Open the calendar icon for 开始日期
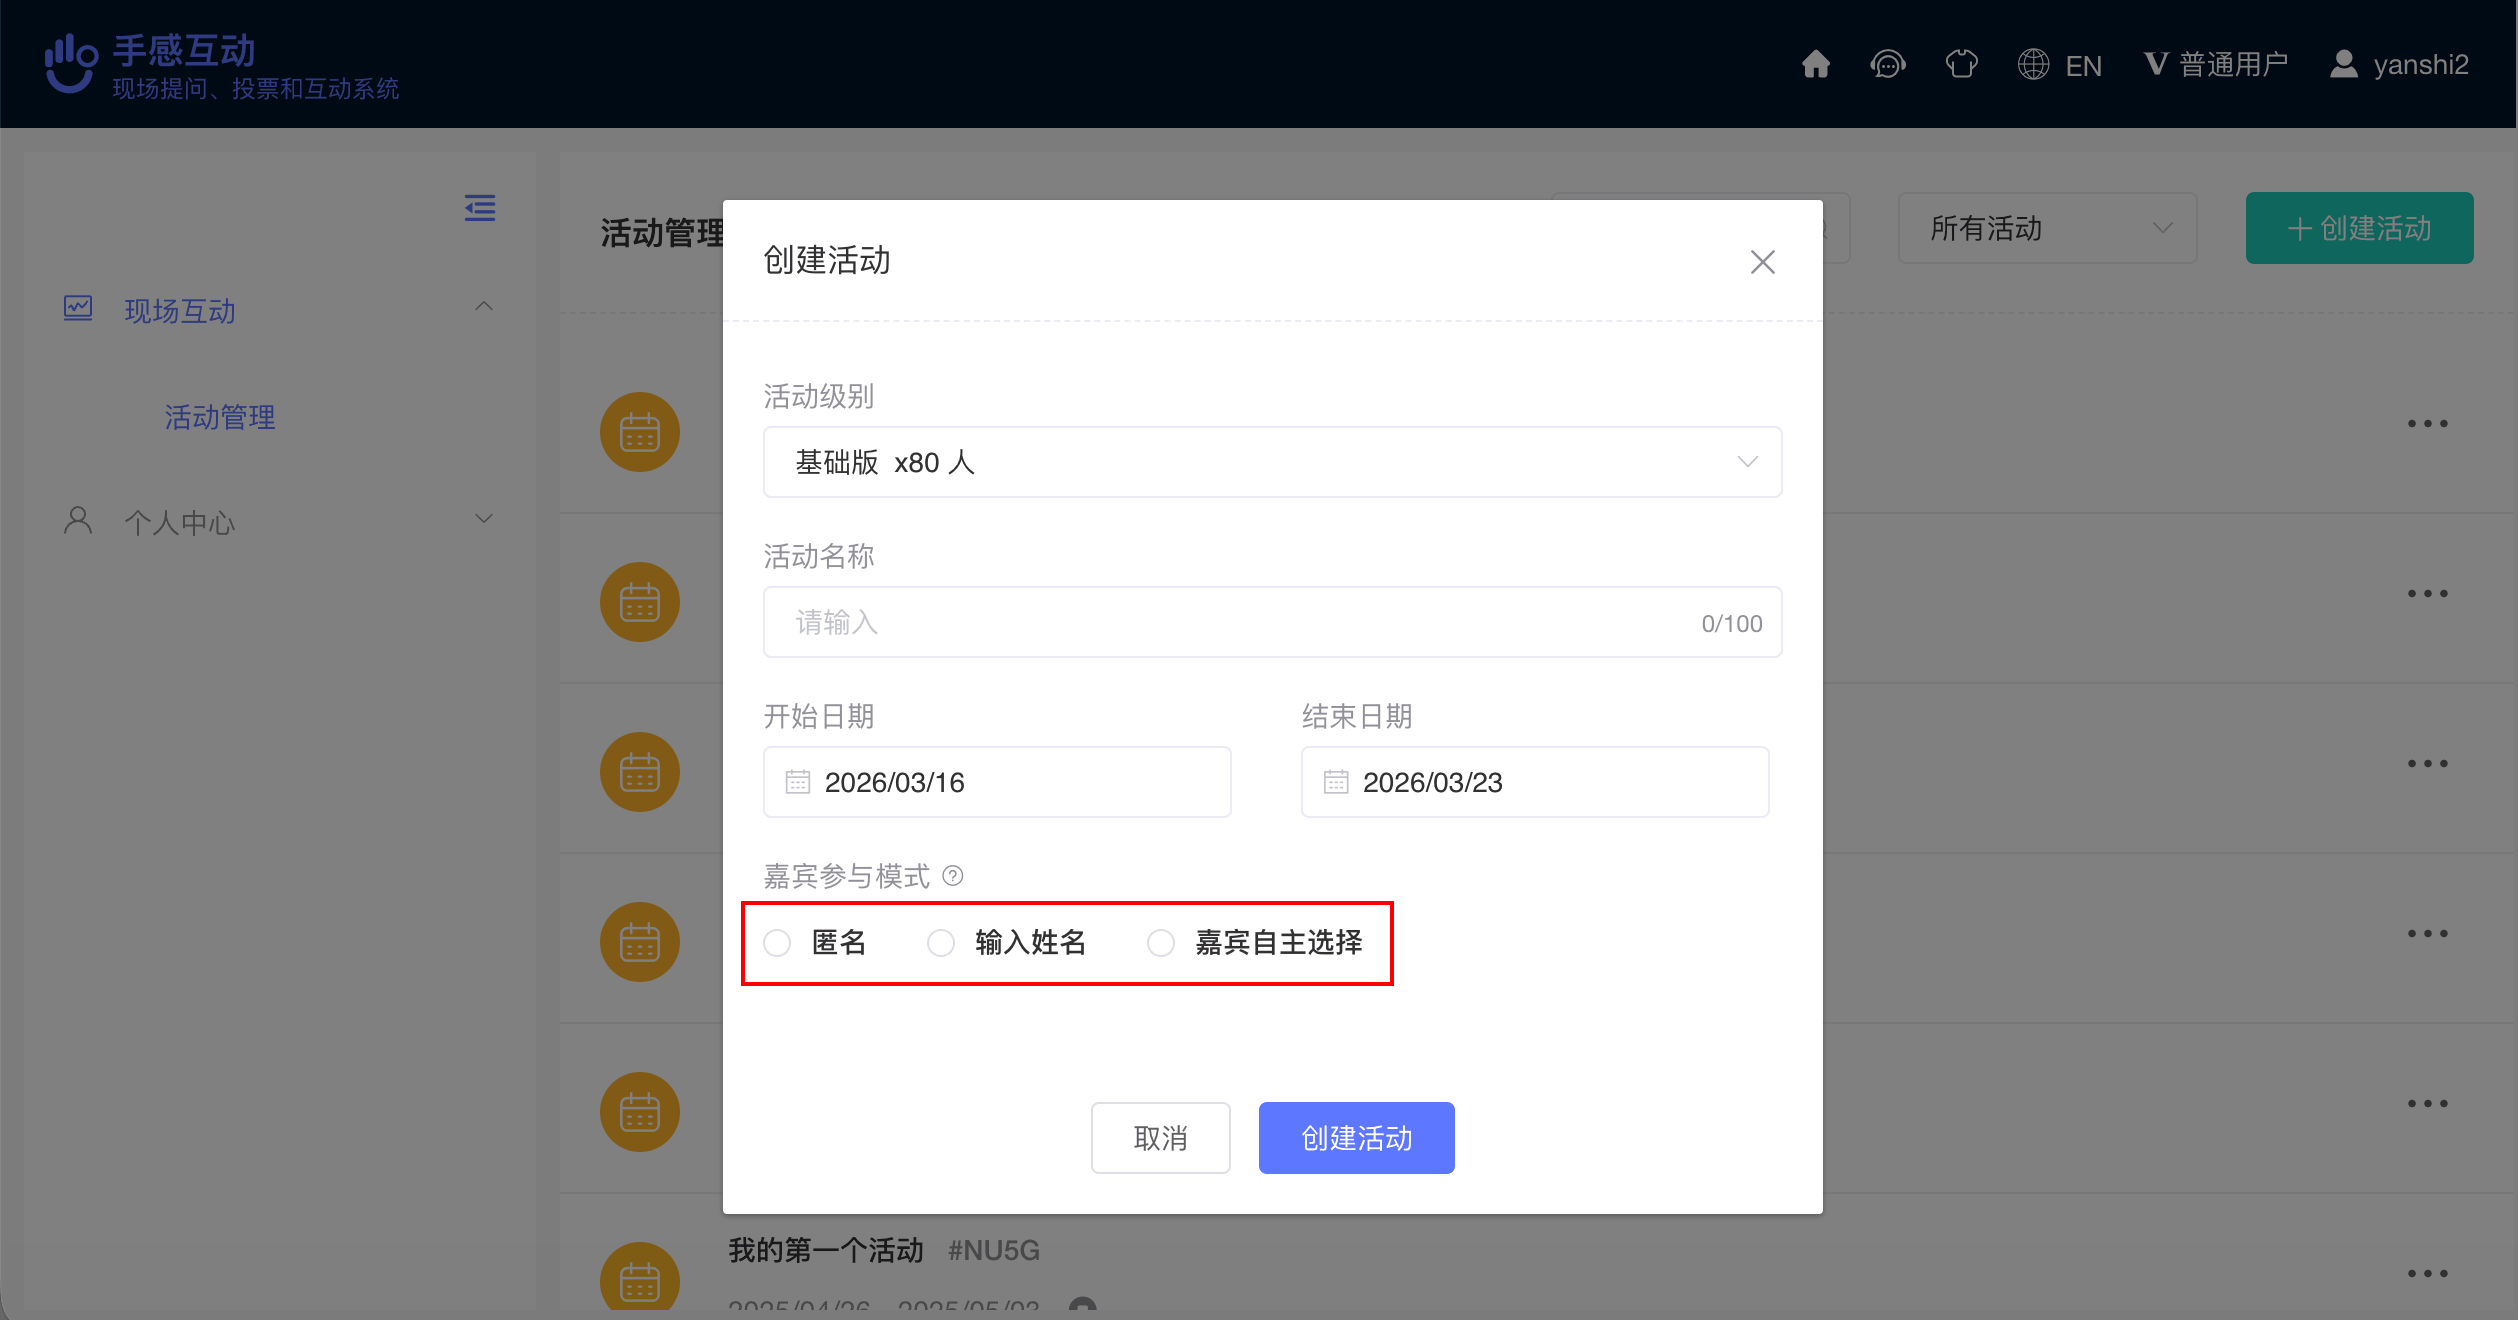The image size is (2518, 1320). (x=798, y=782)
